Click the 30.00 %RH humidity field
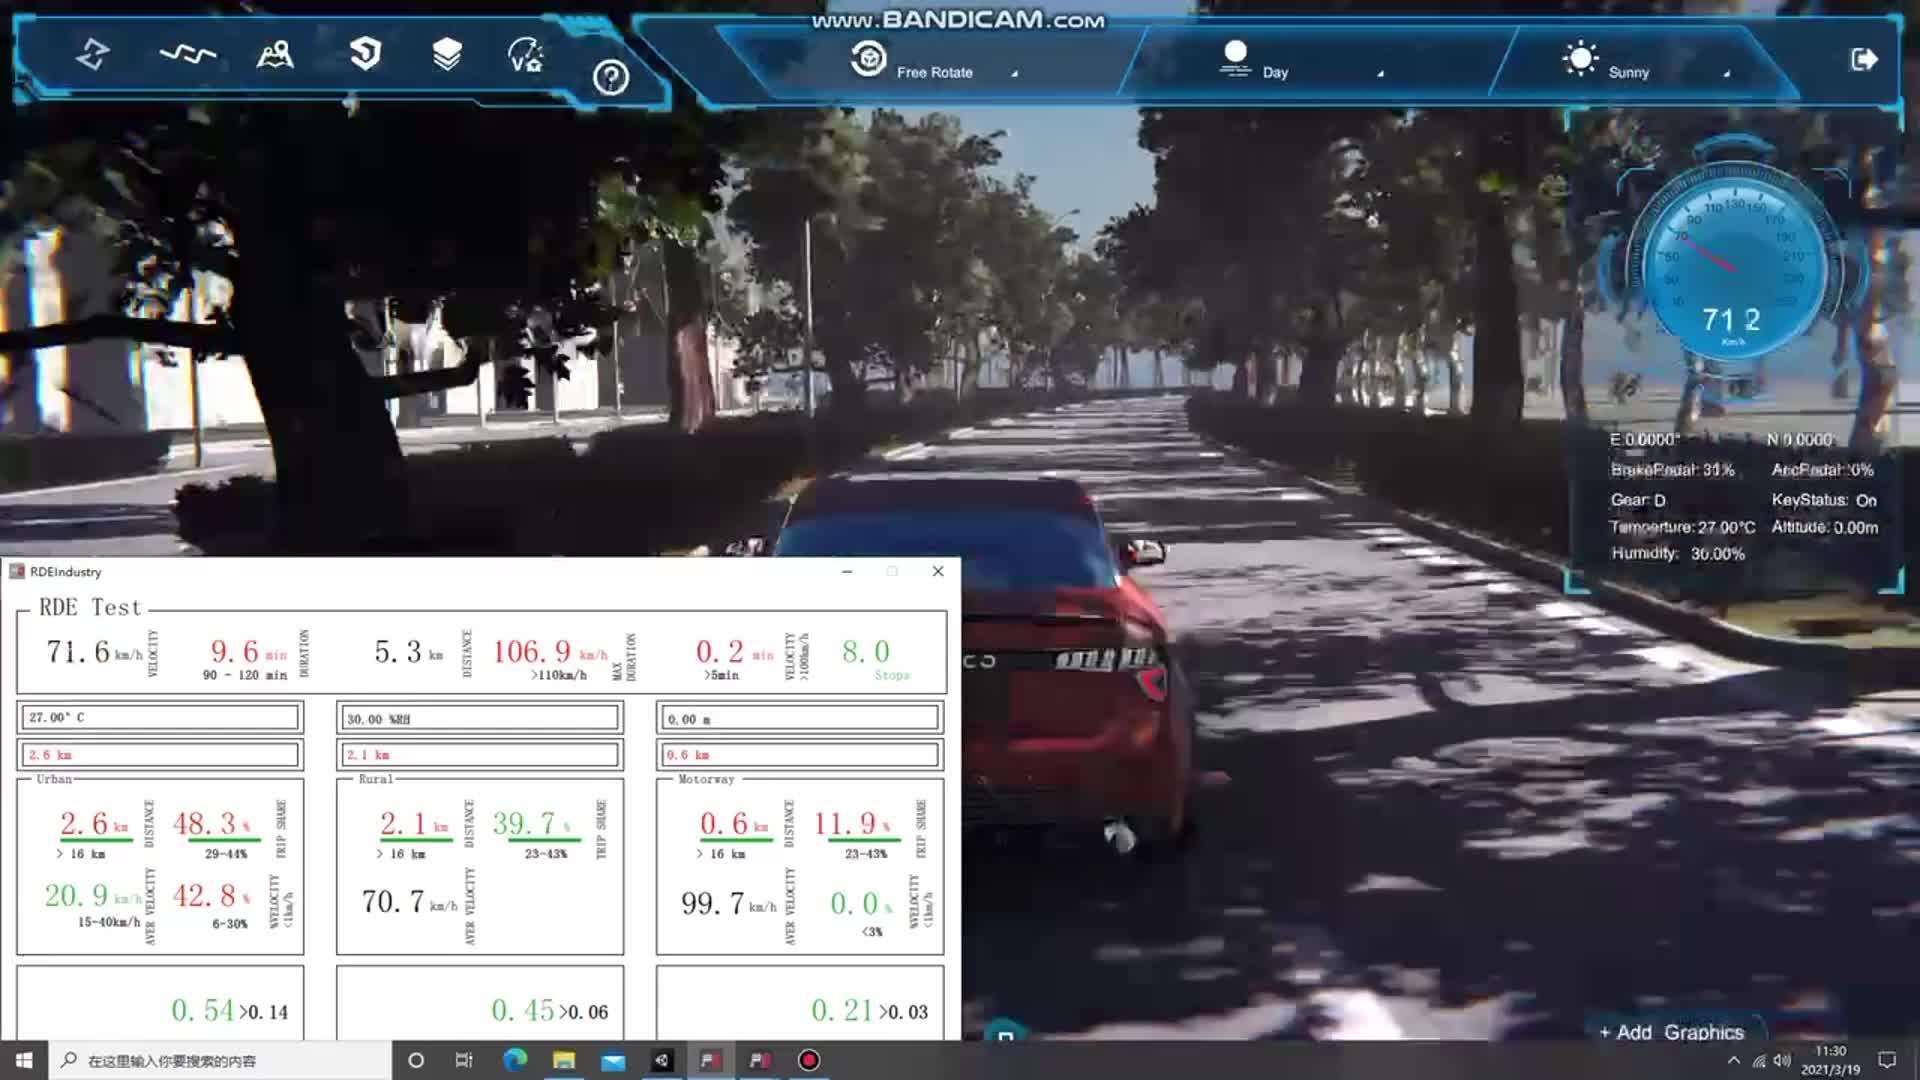Image resolution: width=1920 pixels, height=1080 pixels. tap(480, 719)
